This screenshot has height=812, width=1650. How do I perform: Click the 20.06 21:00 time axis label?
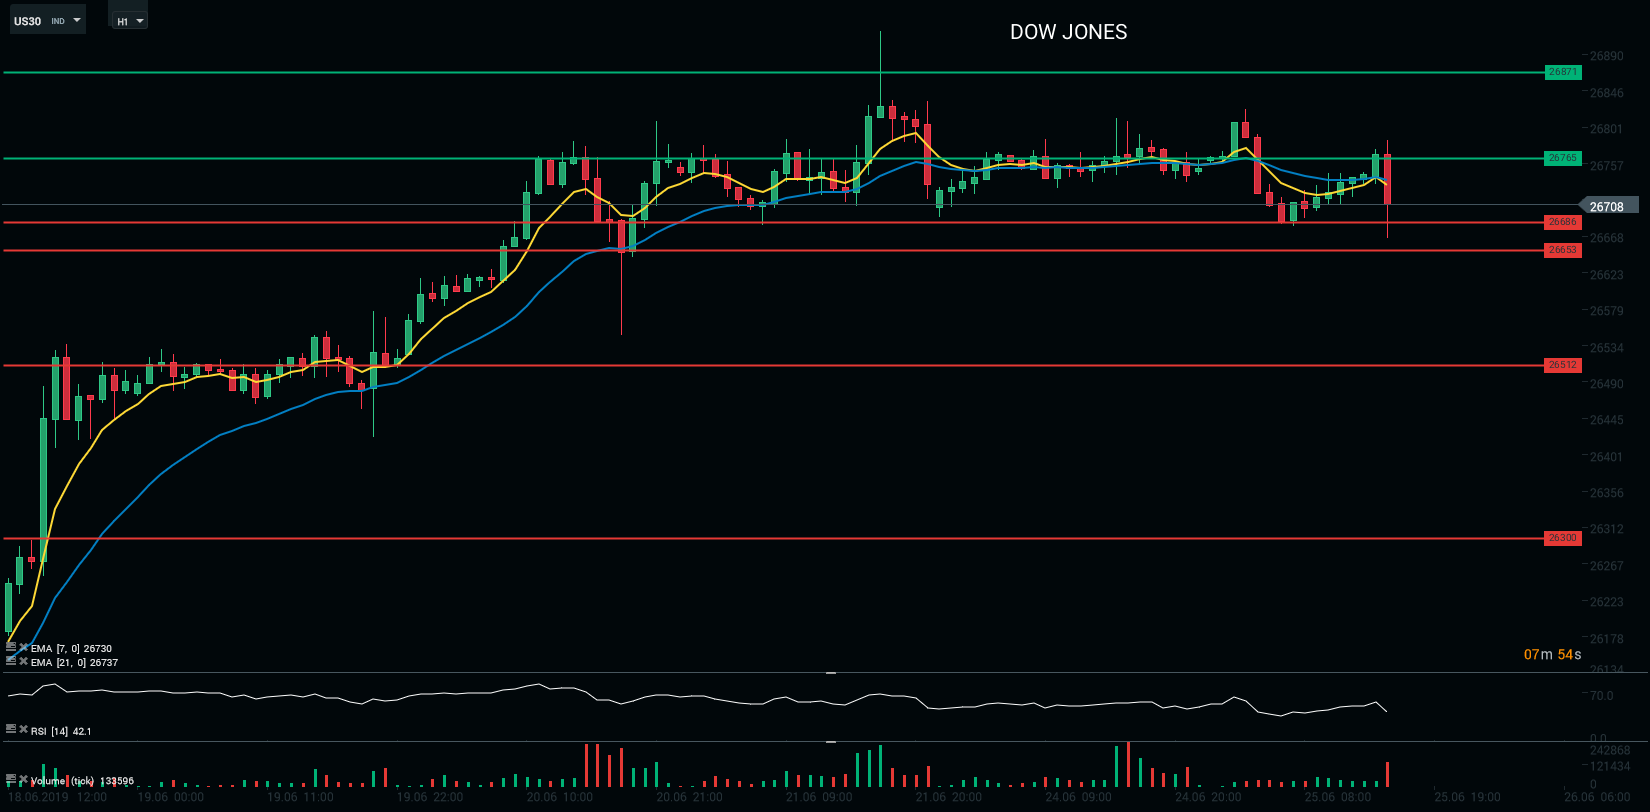690,797
